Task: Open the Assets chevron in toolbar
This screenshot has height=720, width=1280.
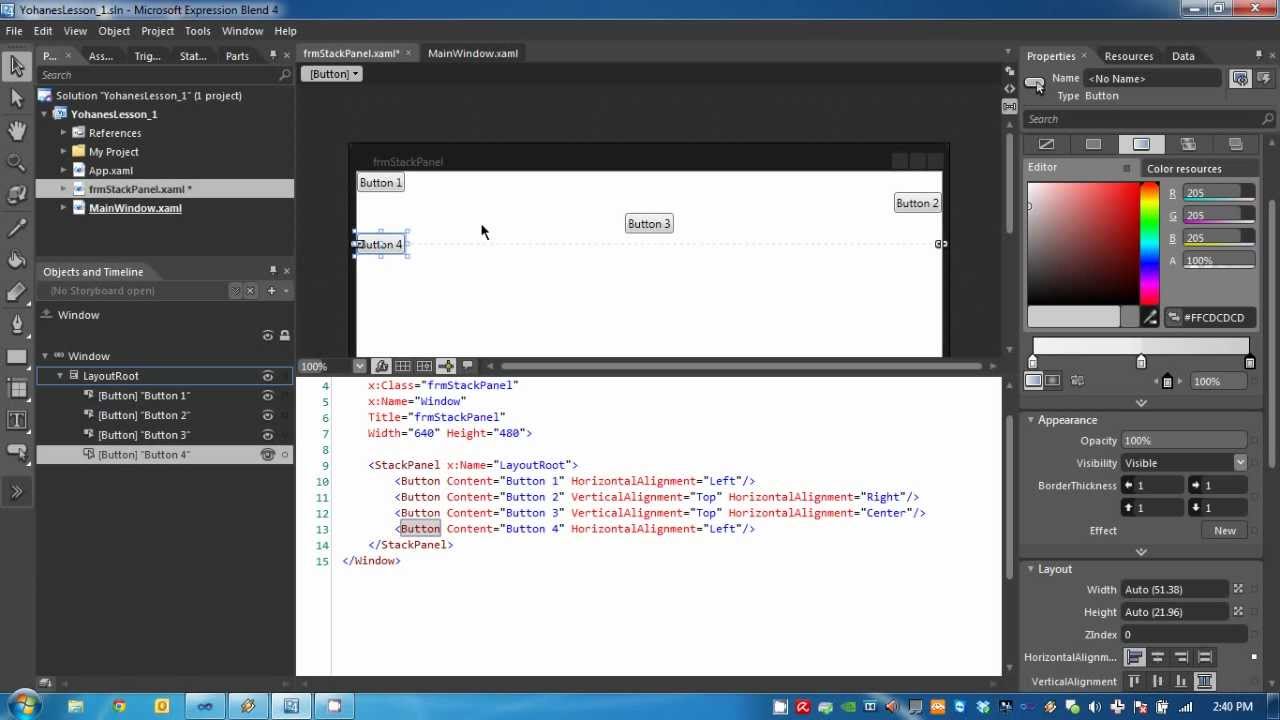Action: point(16,491)
